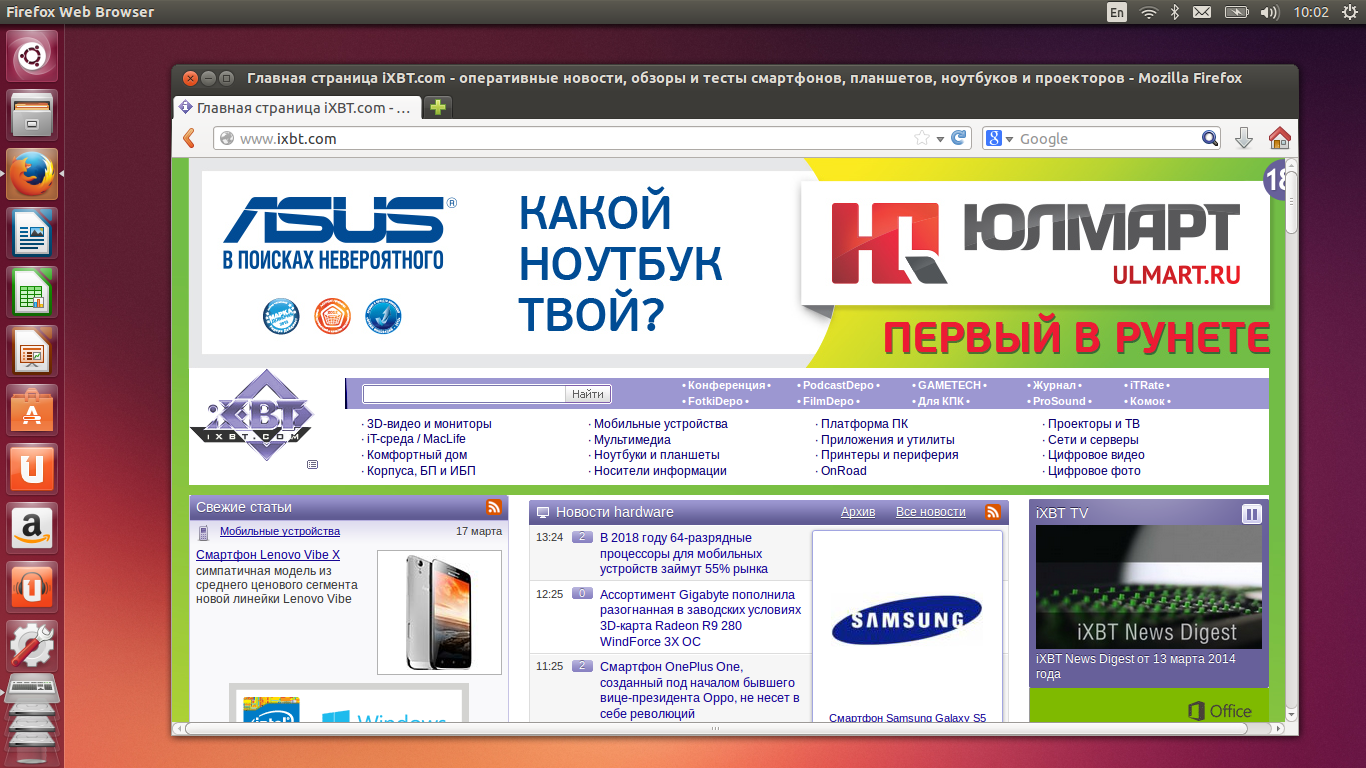Pause the iXBT TV player
The width and height of the screenshot is (1366, 768).
[1252, 514]
